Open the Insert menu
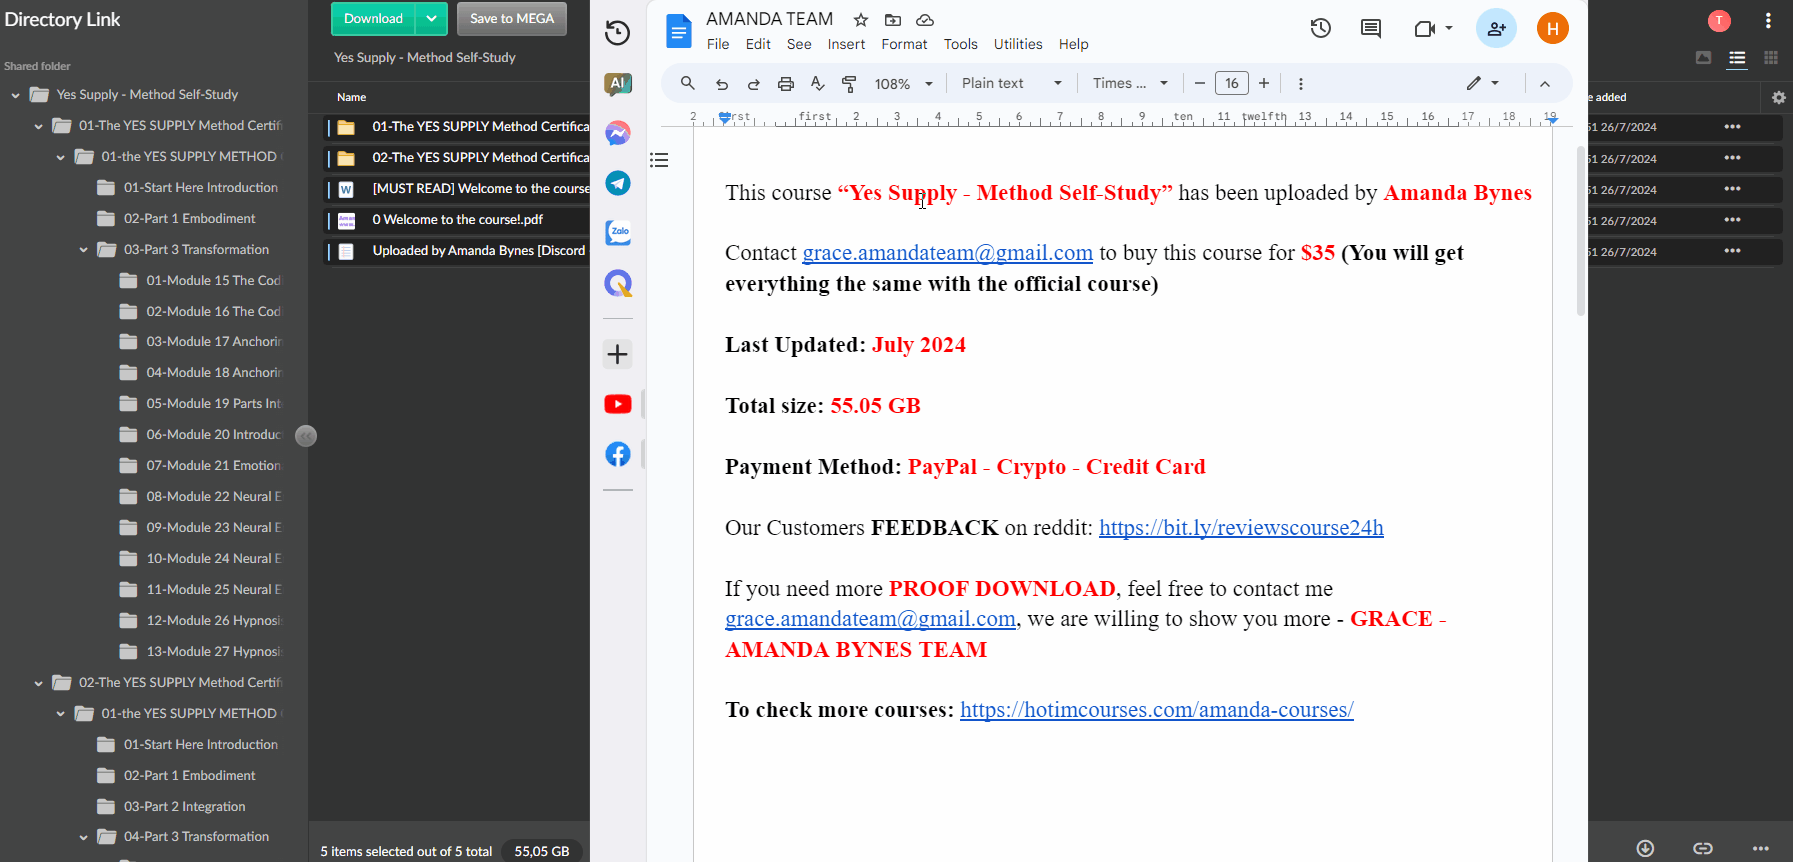 tap(846, 44)
